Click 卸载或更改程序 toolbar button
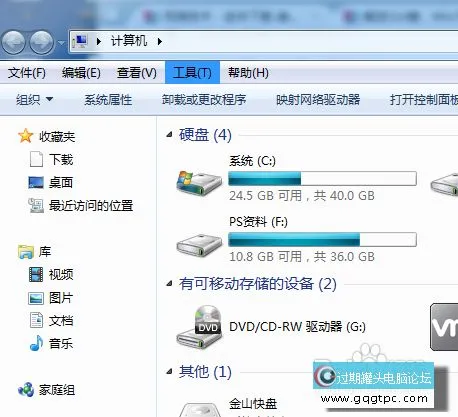Screen dimensions: 458x417 [x=204, y=99]
